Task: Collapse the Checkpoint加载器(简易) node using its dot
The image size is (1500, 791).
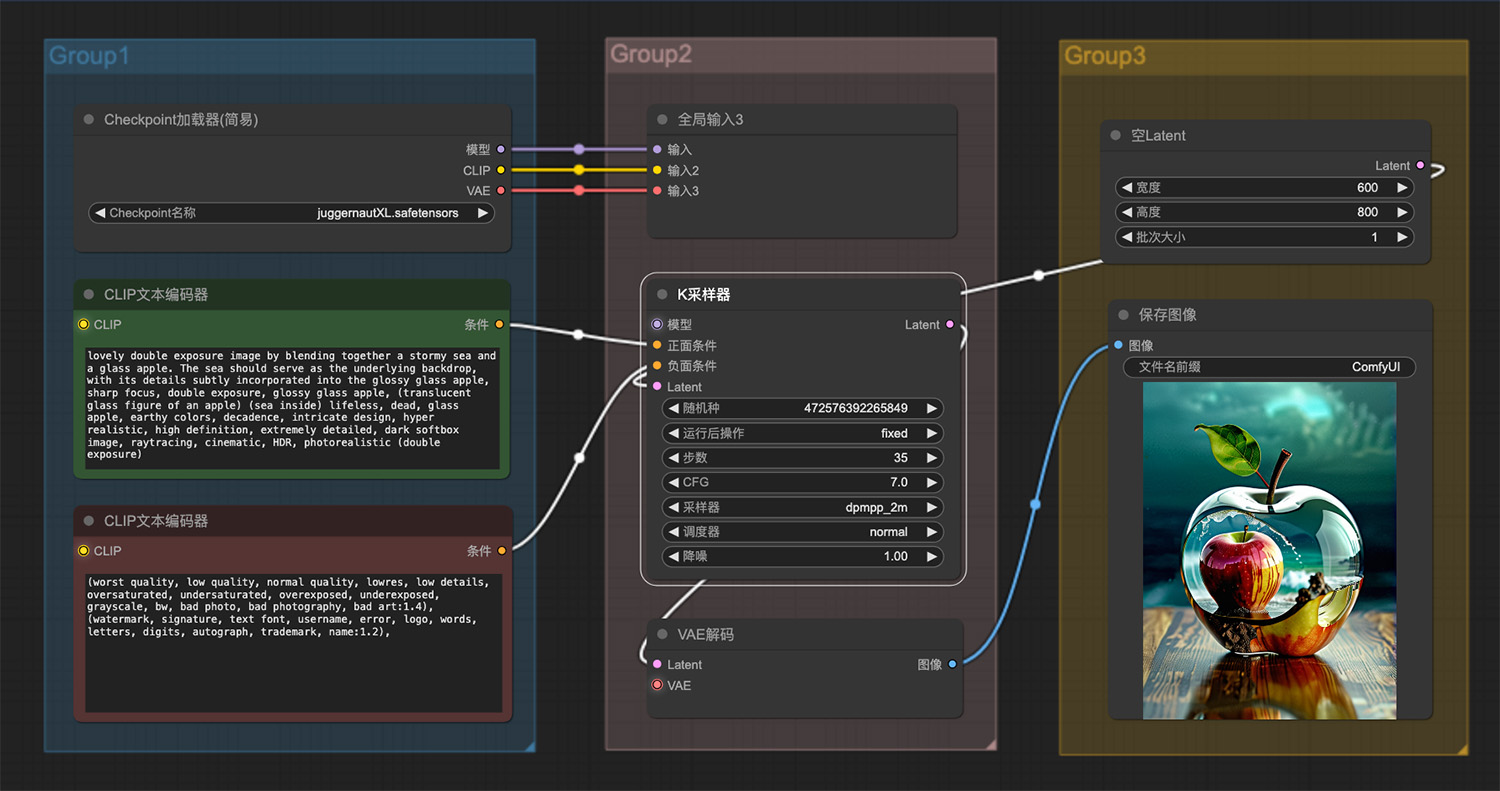Action: [89, 120]
